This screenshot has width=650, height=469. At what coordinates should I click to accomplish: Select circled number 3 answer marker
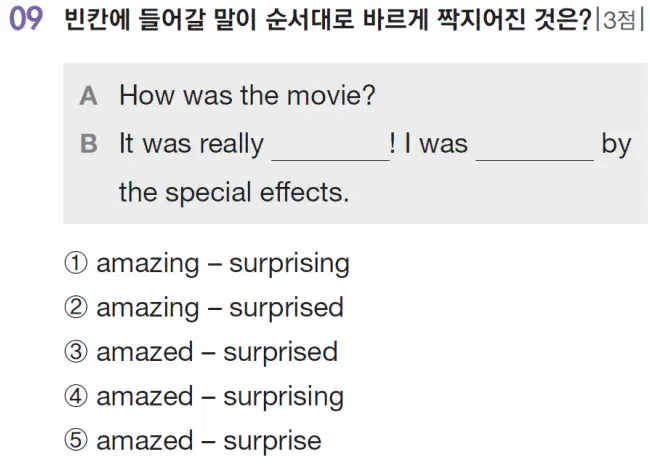point(76,352)
